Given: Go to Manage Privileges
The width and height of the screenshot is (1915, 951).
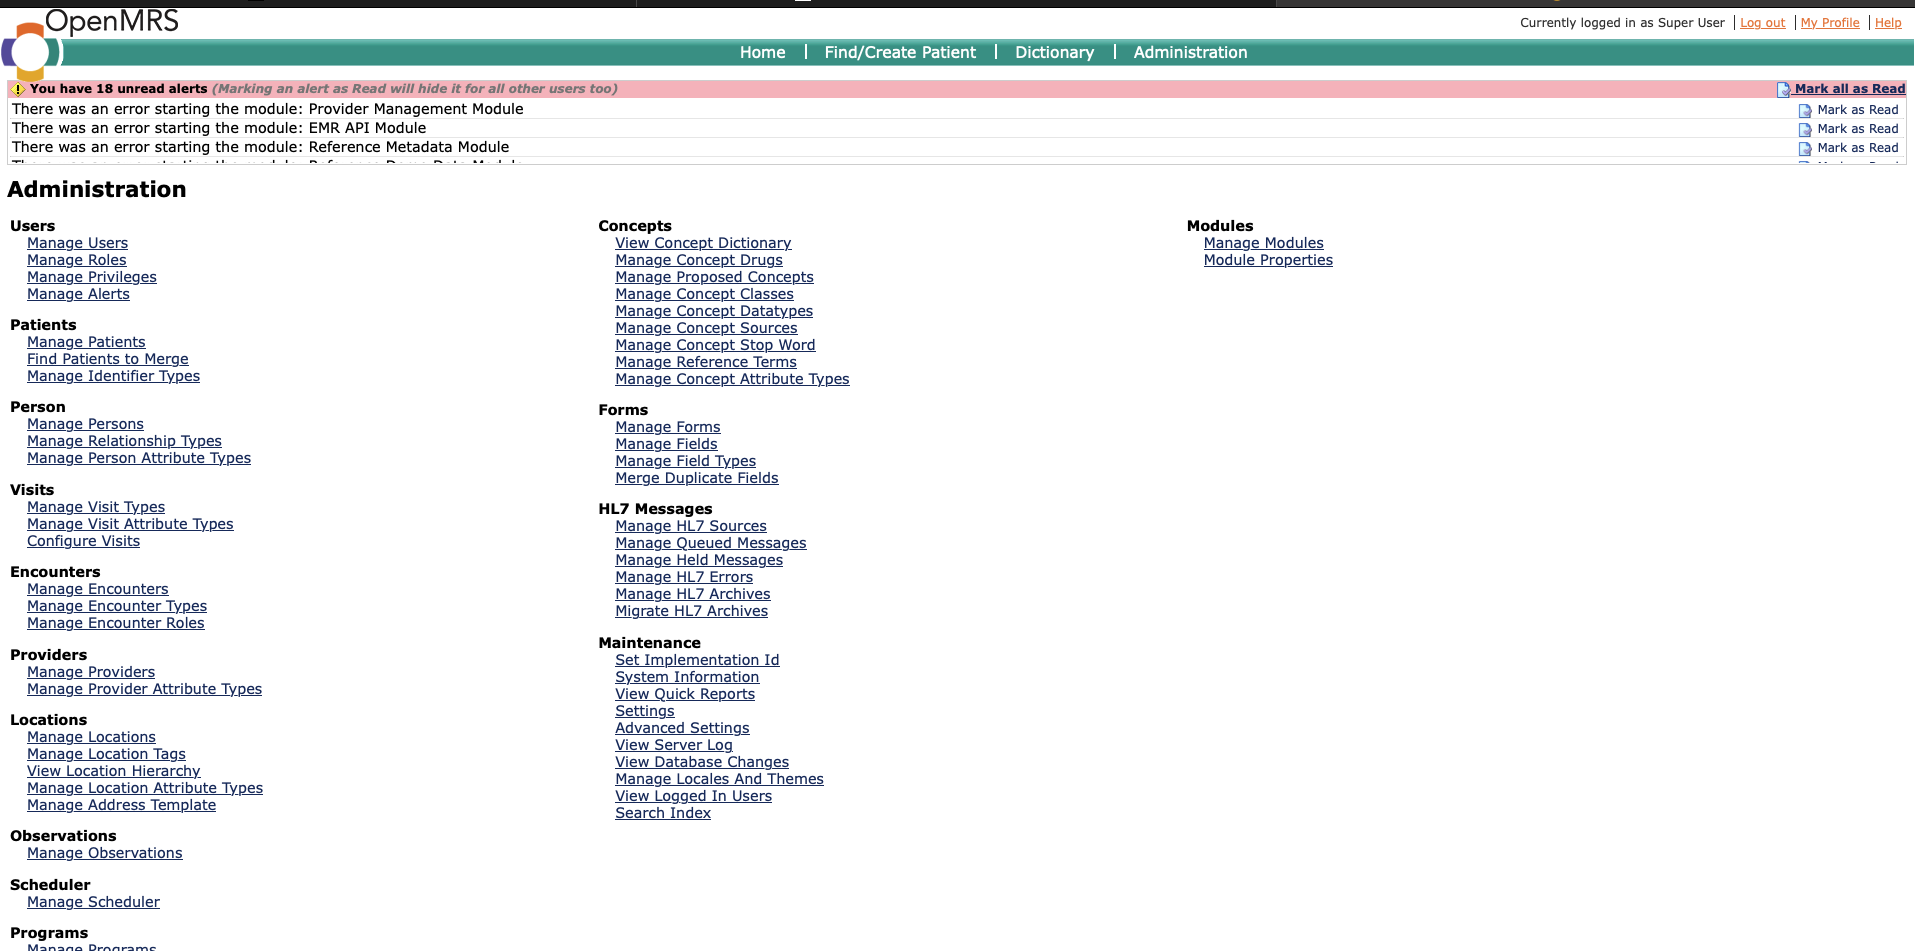Looking at the screenshot, I should pyautogui.click(x=91, y=277).
